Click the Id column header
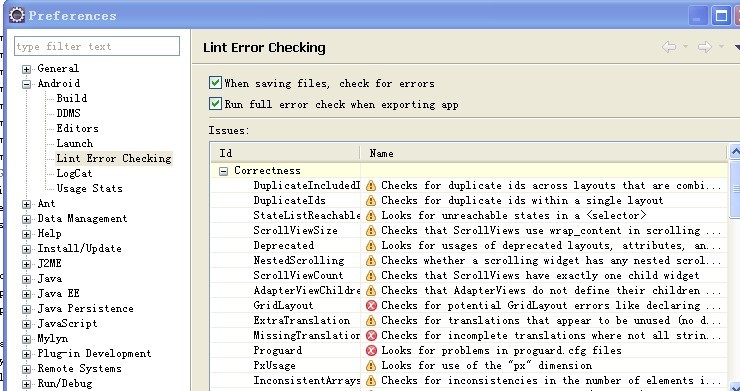This screenshot has height=391, width=740. (x=286, y=153)
